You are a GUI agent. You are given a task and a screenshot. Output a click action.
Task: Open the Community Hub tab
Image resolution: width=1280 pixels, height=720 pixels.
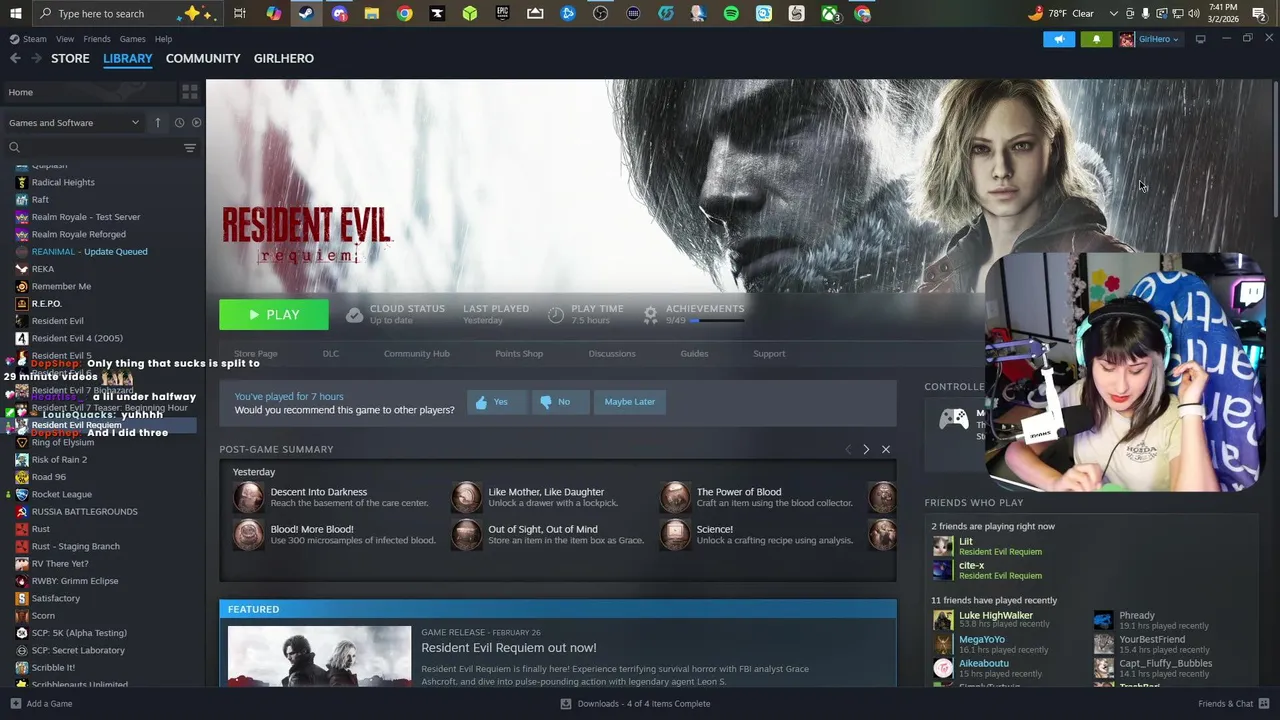point(417,354)
